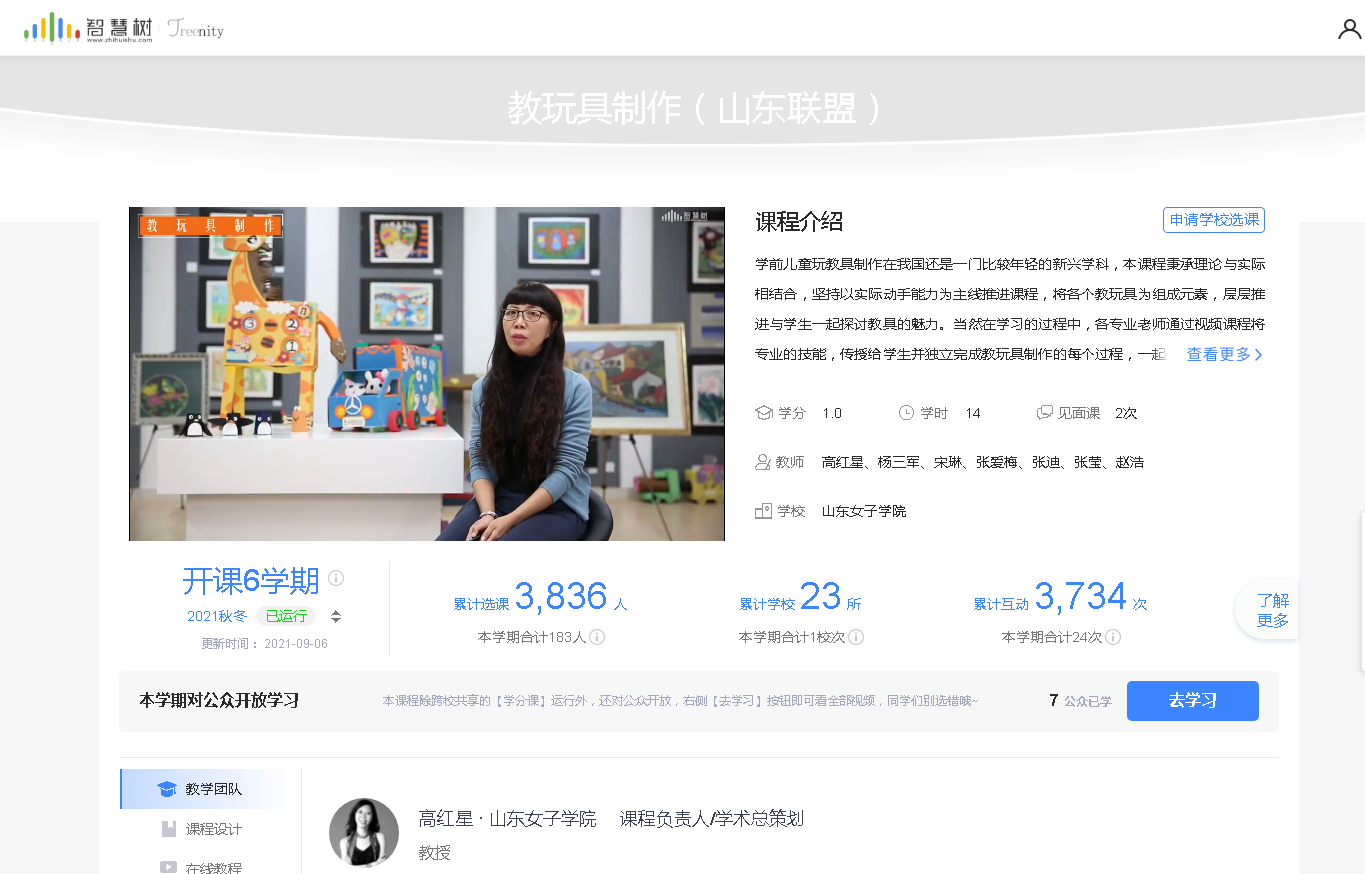The width and height of the screenshot is (1365, 874).
Task: Open the 在线教程 tab
Action: click(213, 867)
